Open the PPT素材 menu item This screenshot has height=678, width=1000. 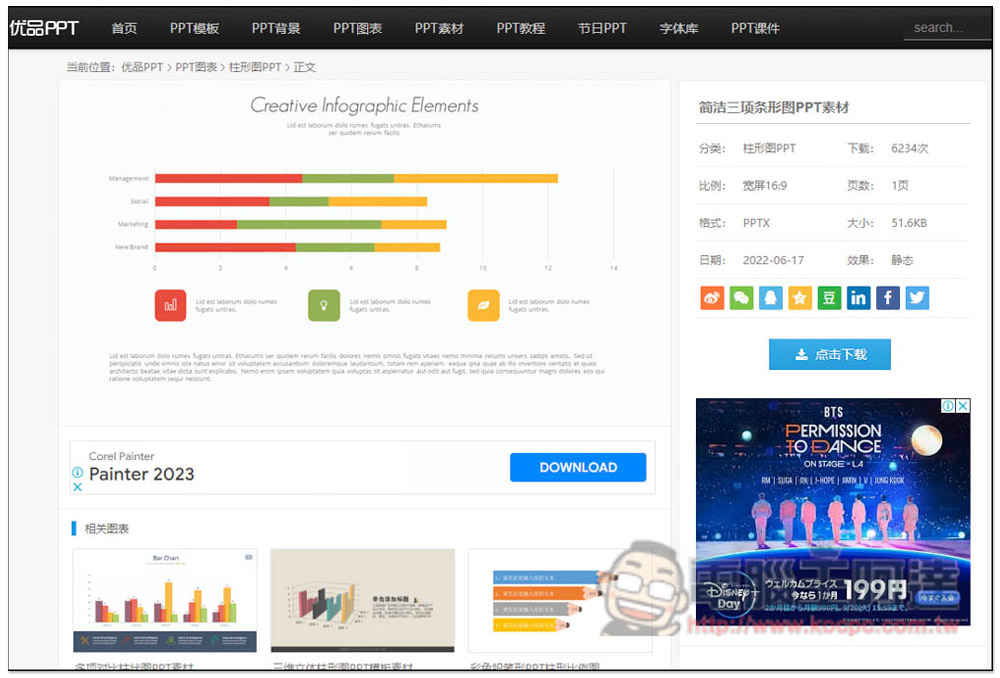[x=439, y=28]
